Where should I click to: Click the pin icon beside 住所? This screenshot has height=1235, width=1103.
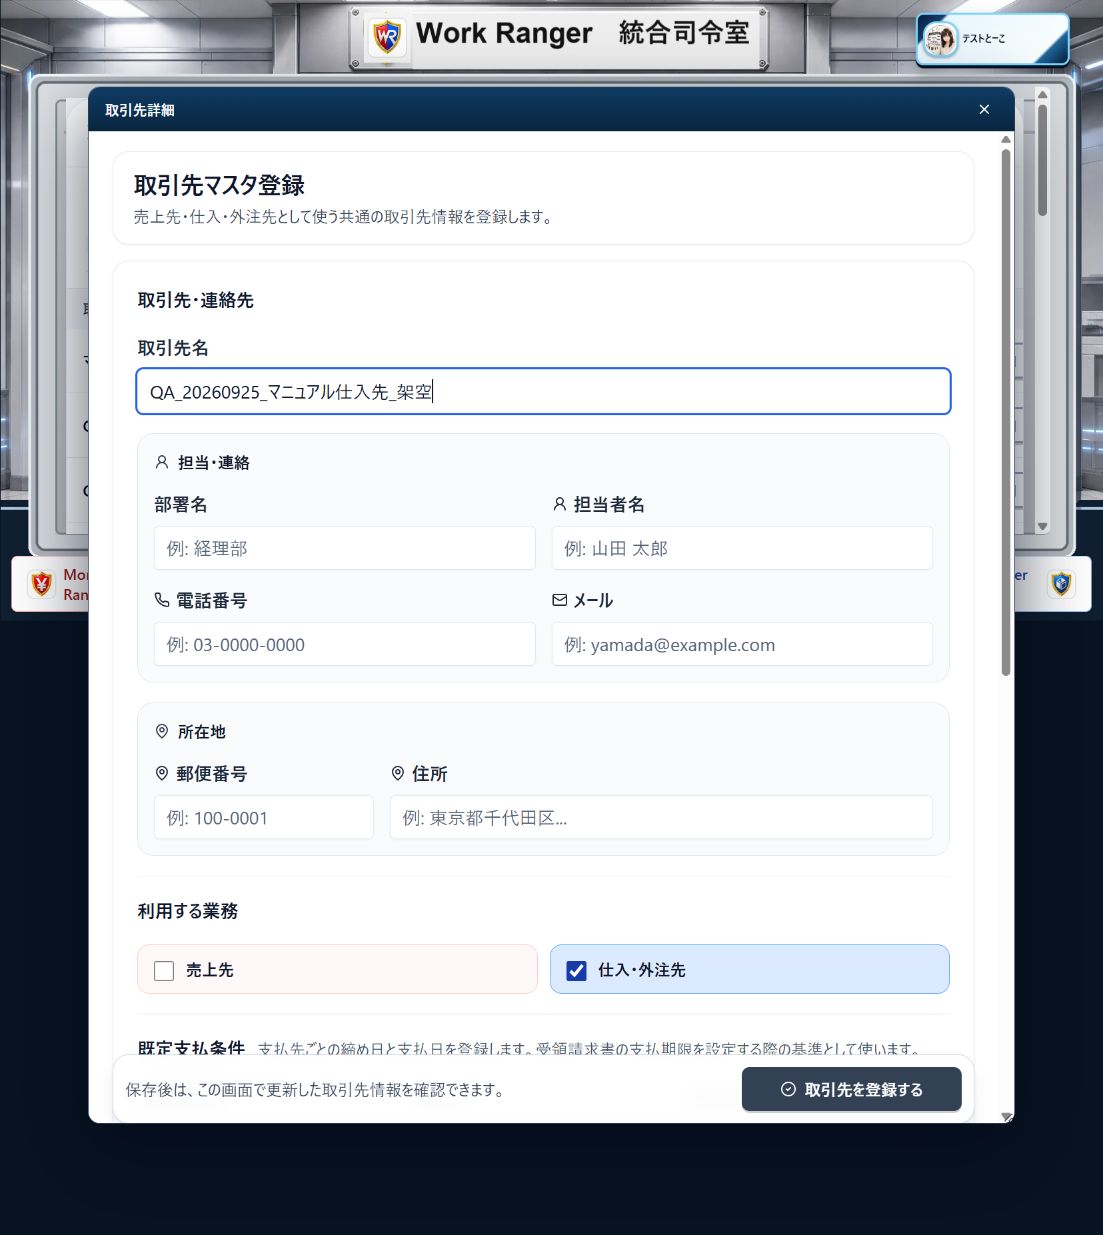398,774
